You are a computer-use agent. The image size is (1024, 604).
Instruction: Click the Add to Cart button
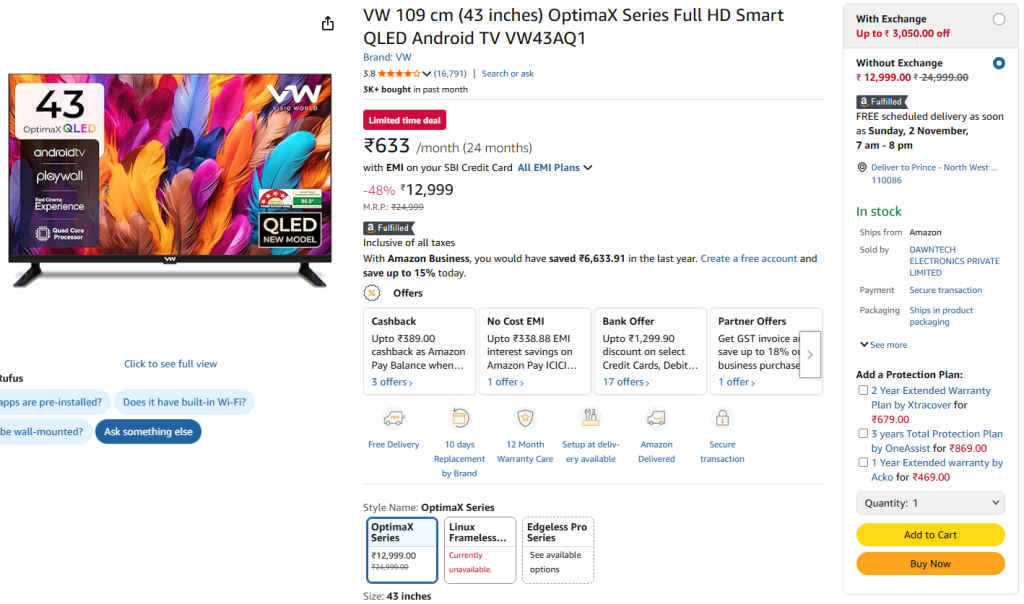(930, 535)
